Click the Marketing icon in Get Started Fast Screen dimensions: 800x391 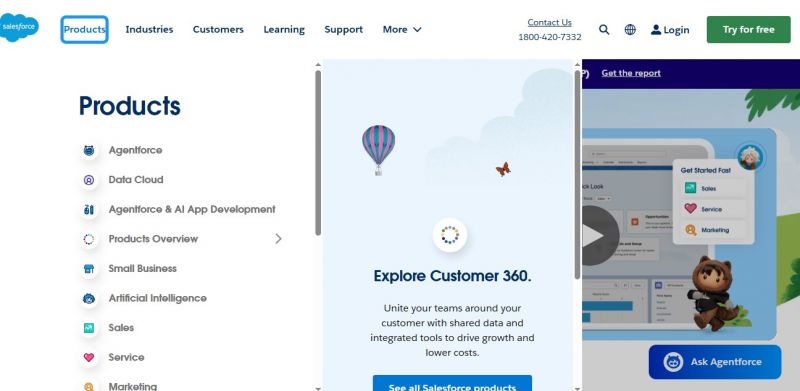tap(690, 230)
